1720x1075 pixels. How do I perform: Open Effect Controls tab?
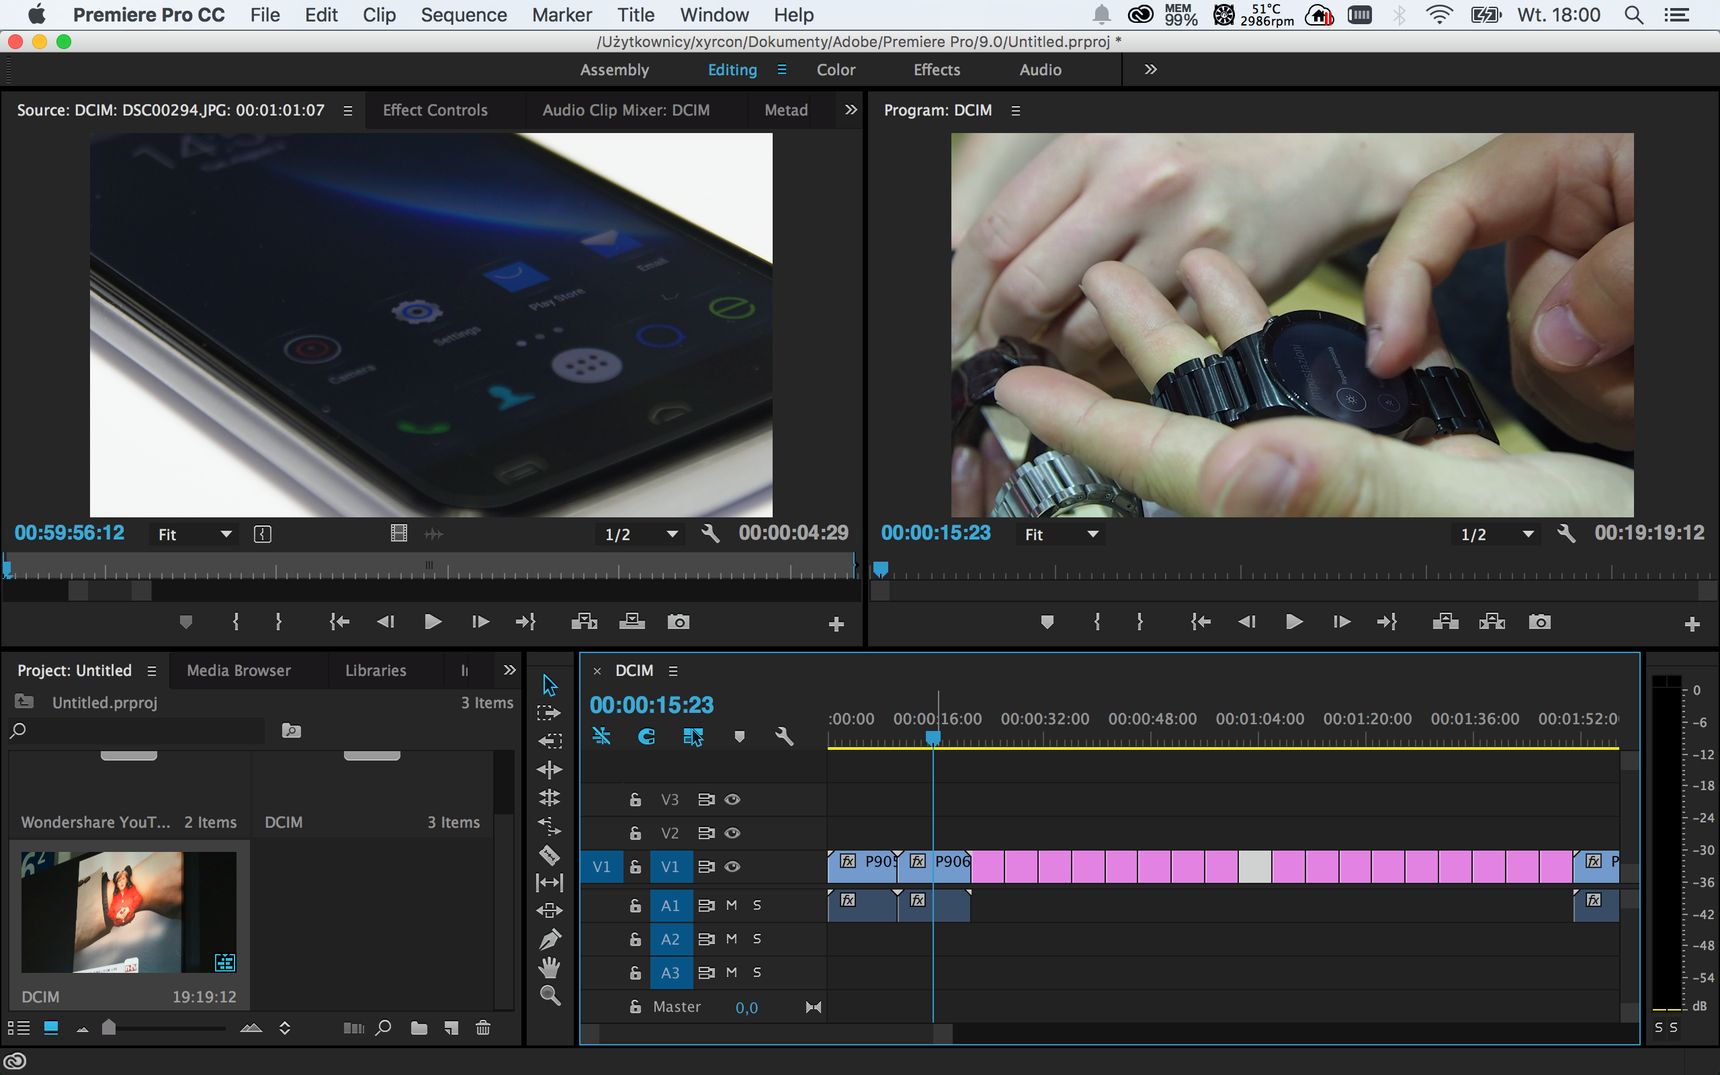(x=435, y=110)
